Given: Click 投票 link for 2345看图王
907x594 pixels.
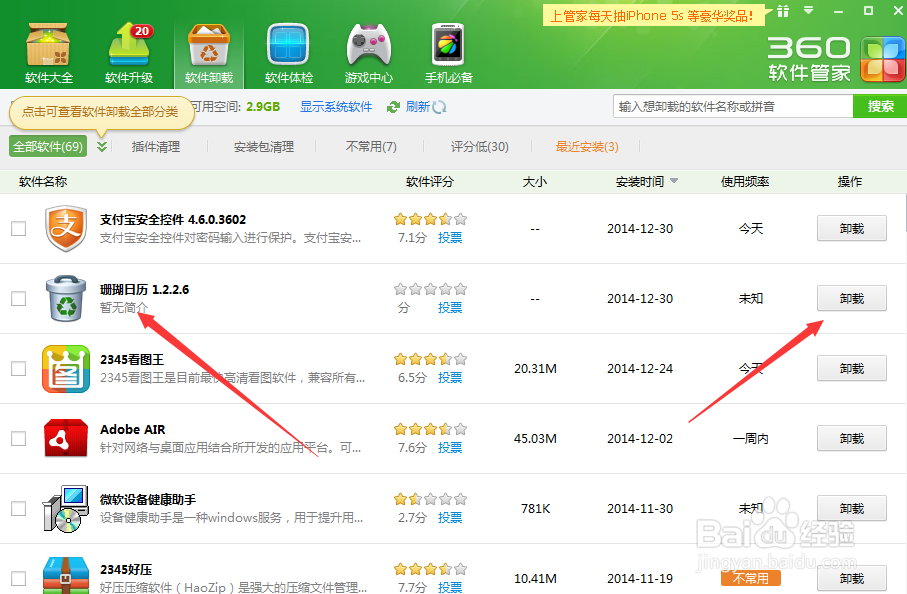Looking at the screenshot, I should (x=449, y=377).
